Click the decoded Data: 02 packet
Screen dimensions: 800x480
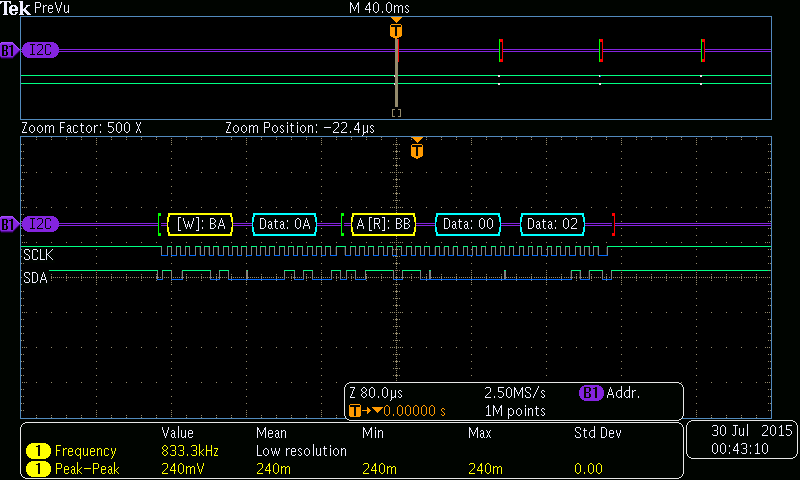pos(552,224)
